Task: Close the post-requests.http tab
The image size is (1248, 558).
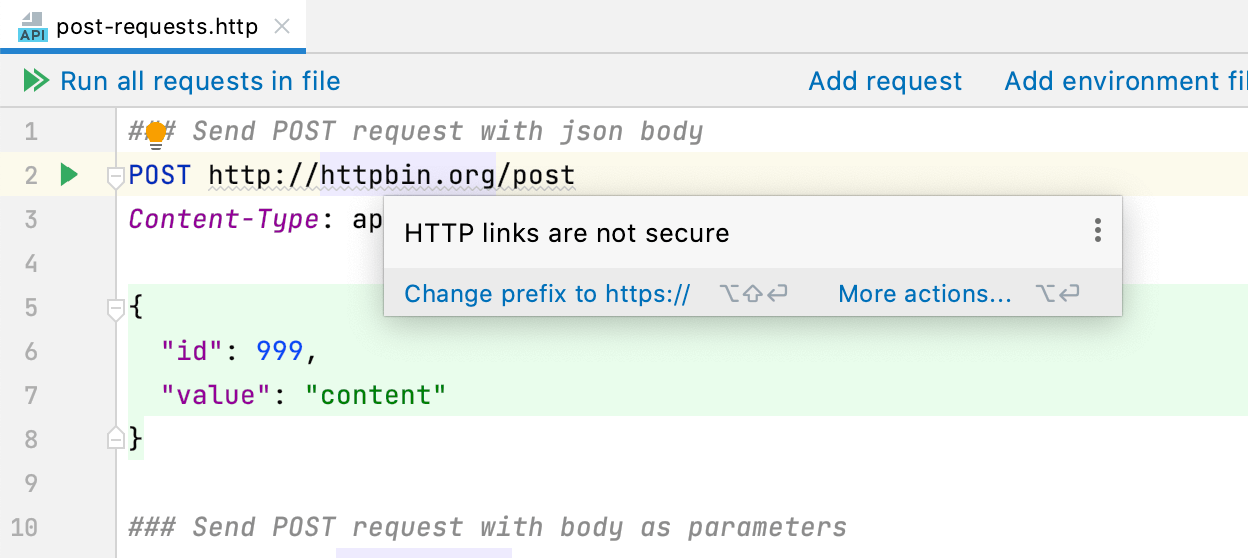Action: (x=283, y=27)
